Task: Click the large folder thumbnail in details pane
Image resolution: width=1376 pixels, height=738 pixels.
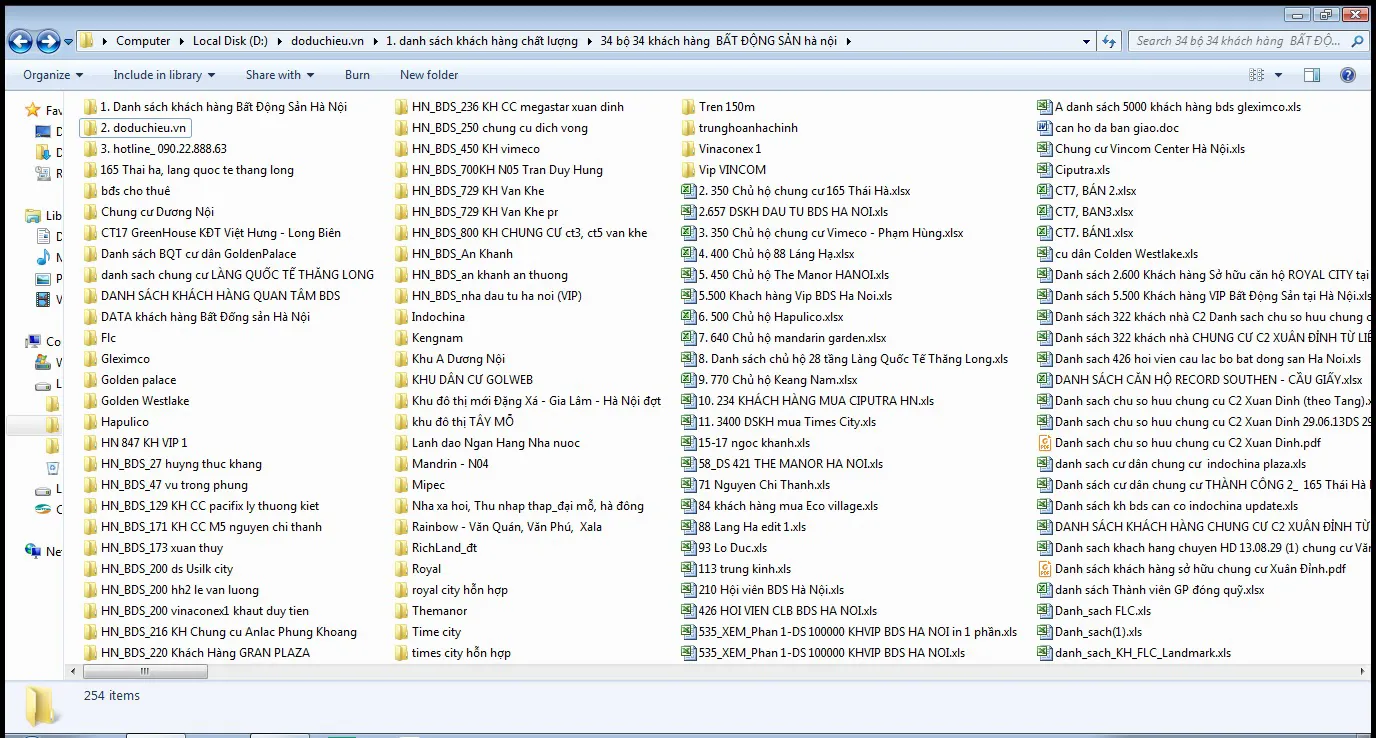Action: coord(41,706)
